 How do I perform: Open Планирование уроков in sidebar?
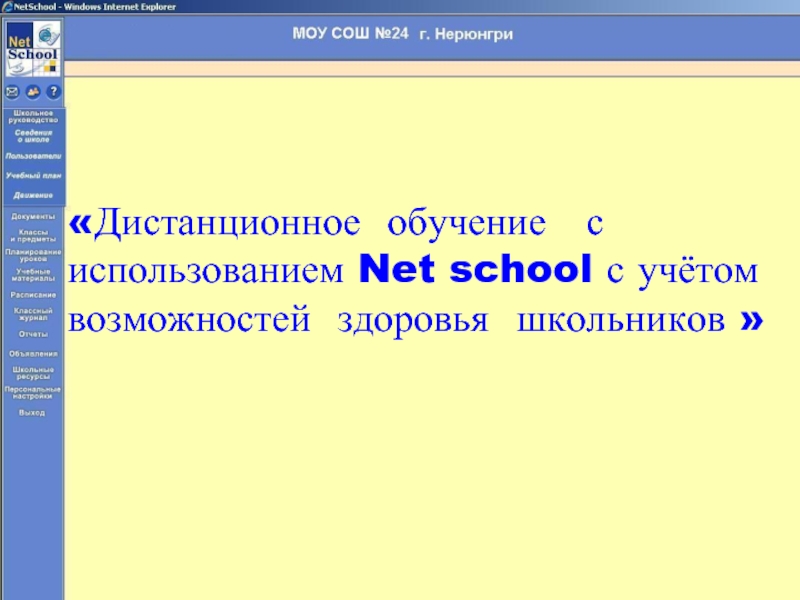pos(33,255)
